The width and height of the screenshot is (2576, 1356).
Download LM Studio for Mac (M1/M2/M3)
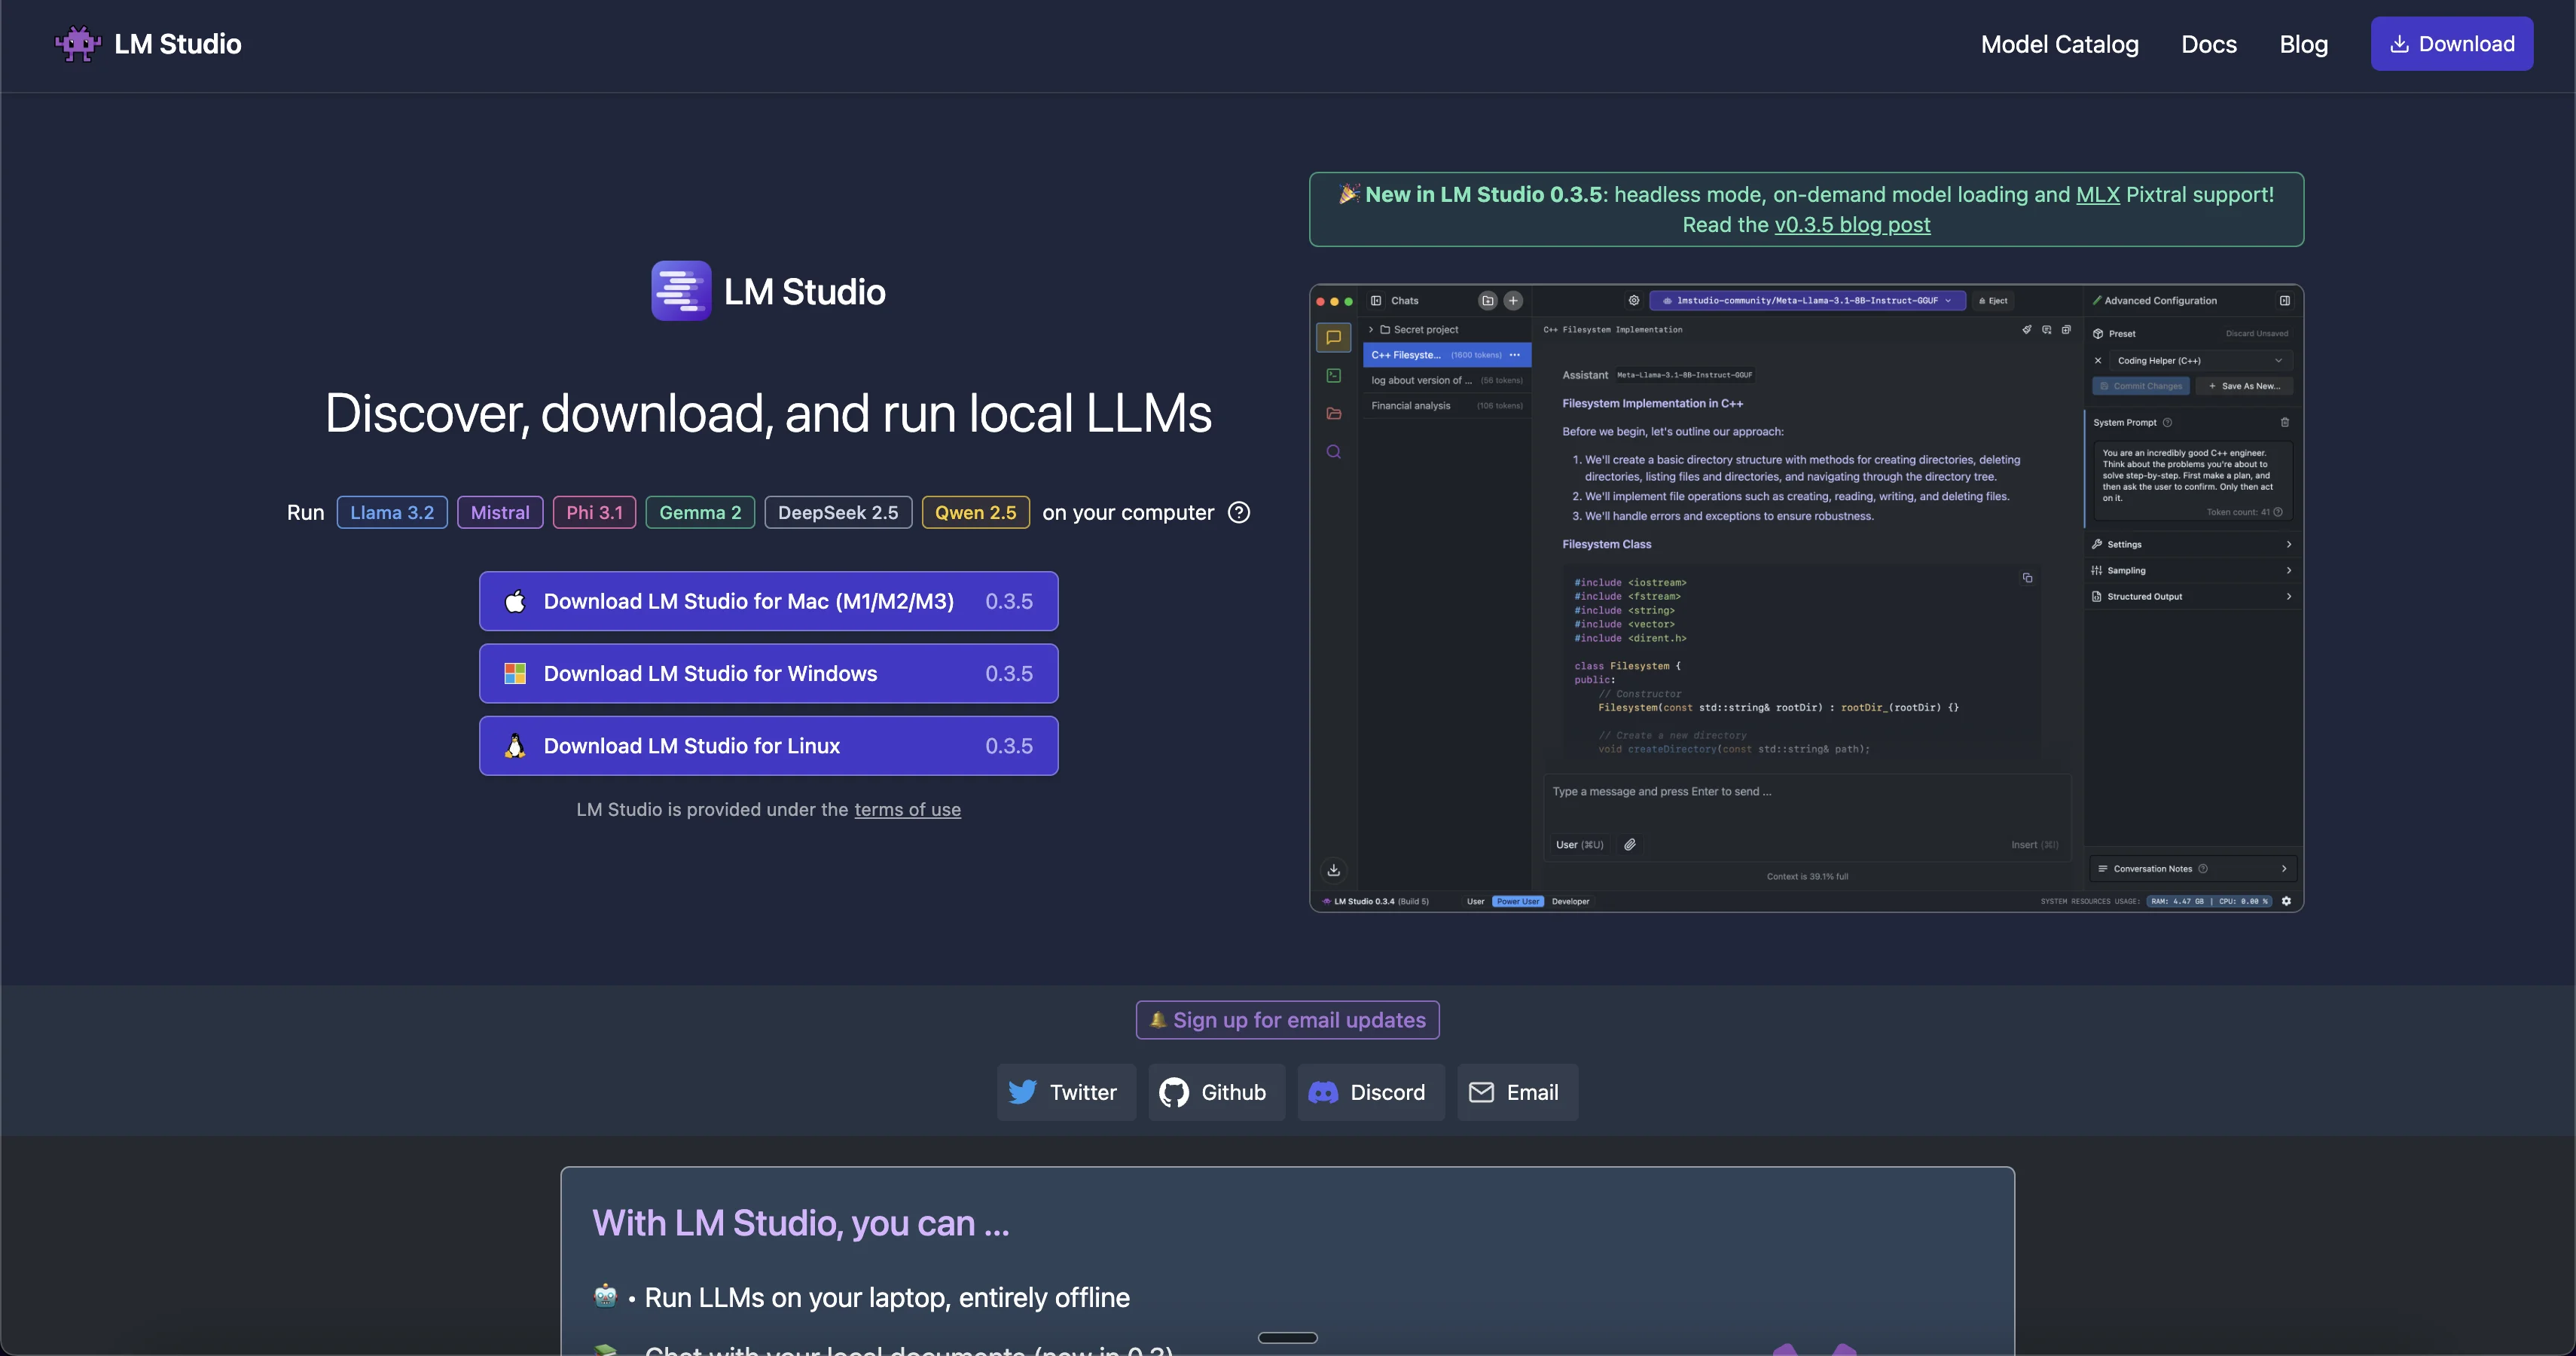point(768,601)
